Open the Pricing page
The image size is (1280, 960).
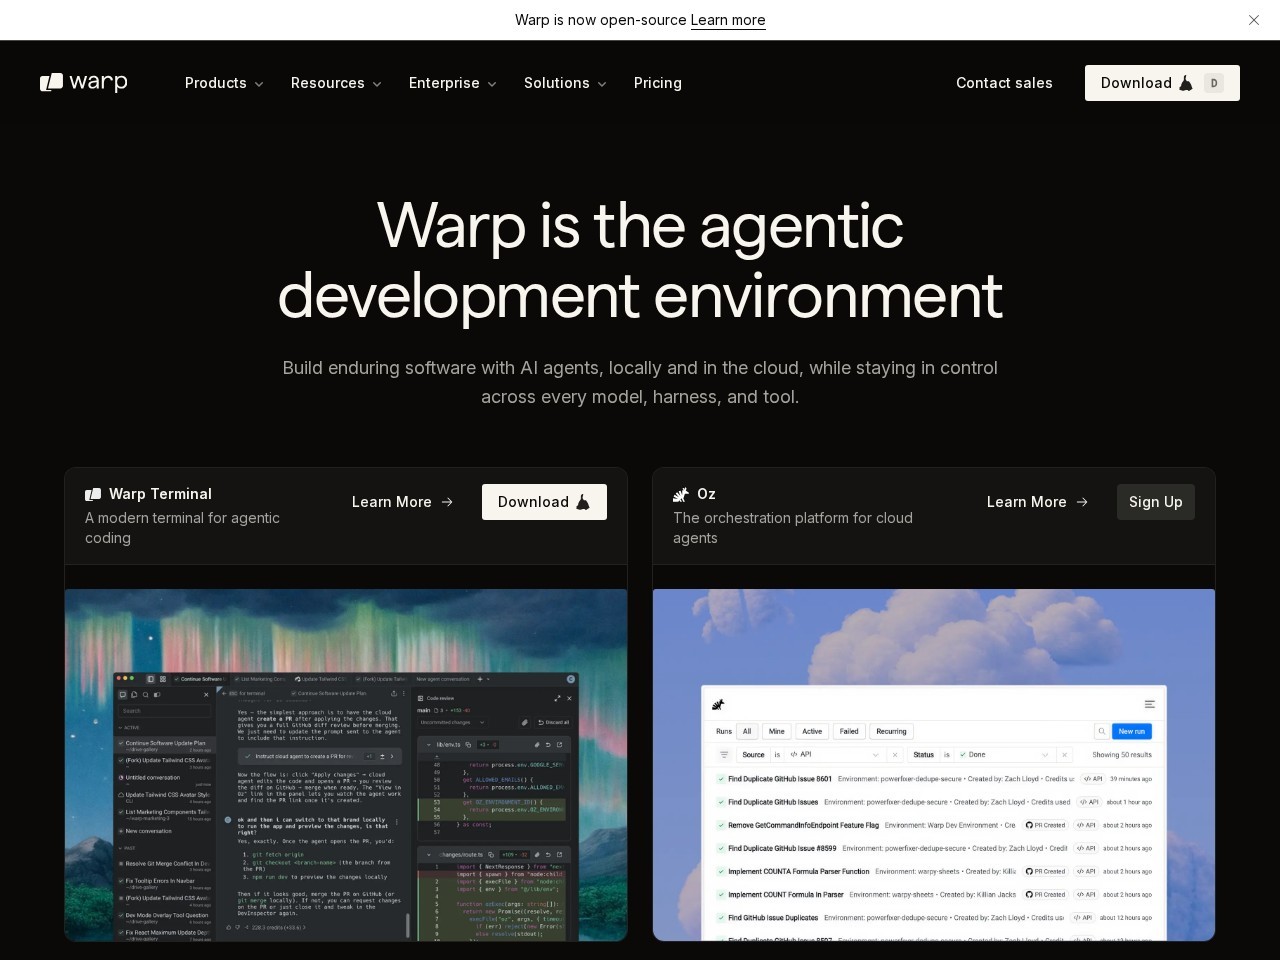[658, 83]
